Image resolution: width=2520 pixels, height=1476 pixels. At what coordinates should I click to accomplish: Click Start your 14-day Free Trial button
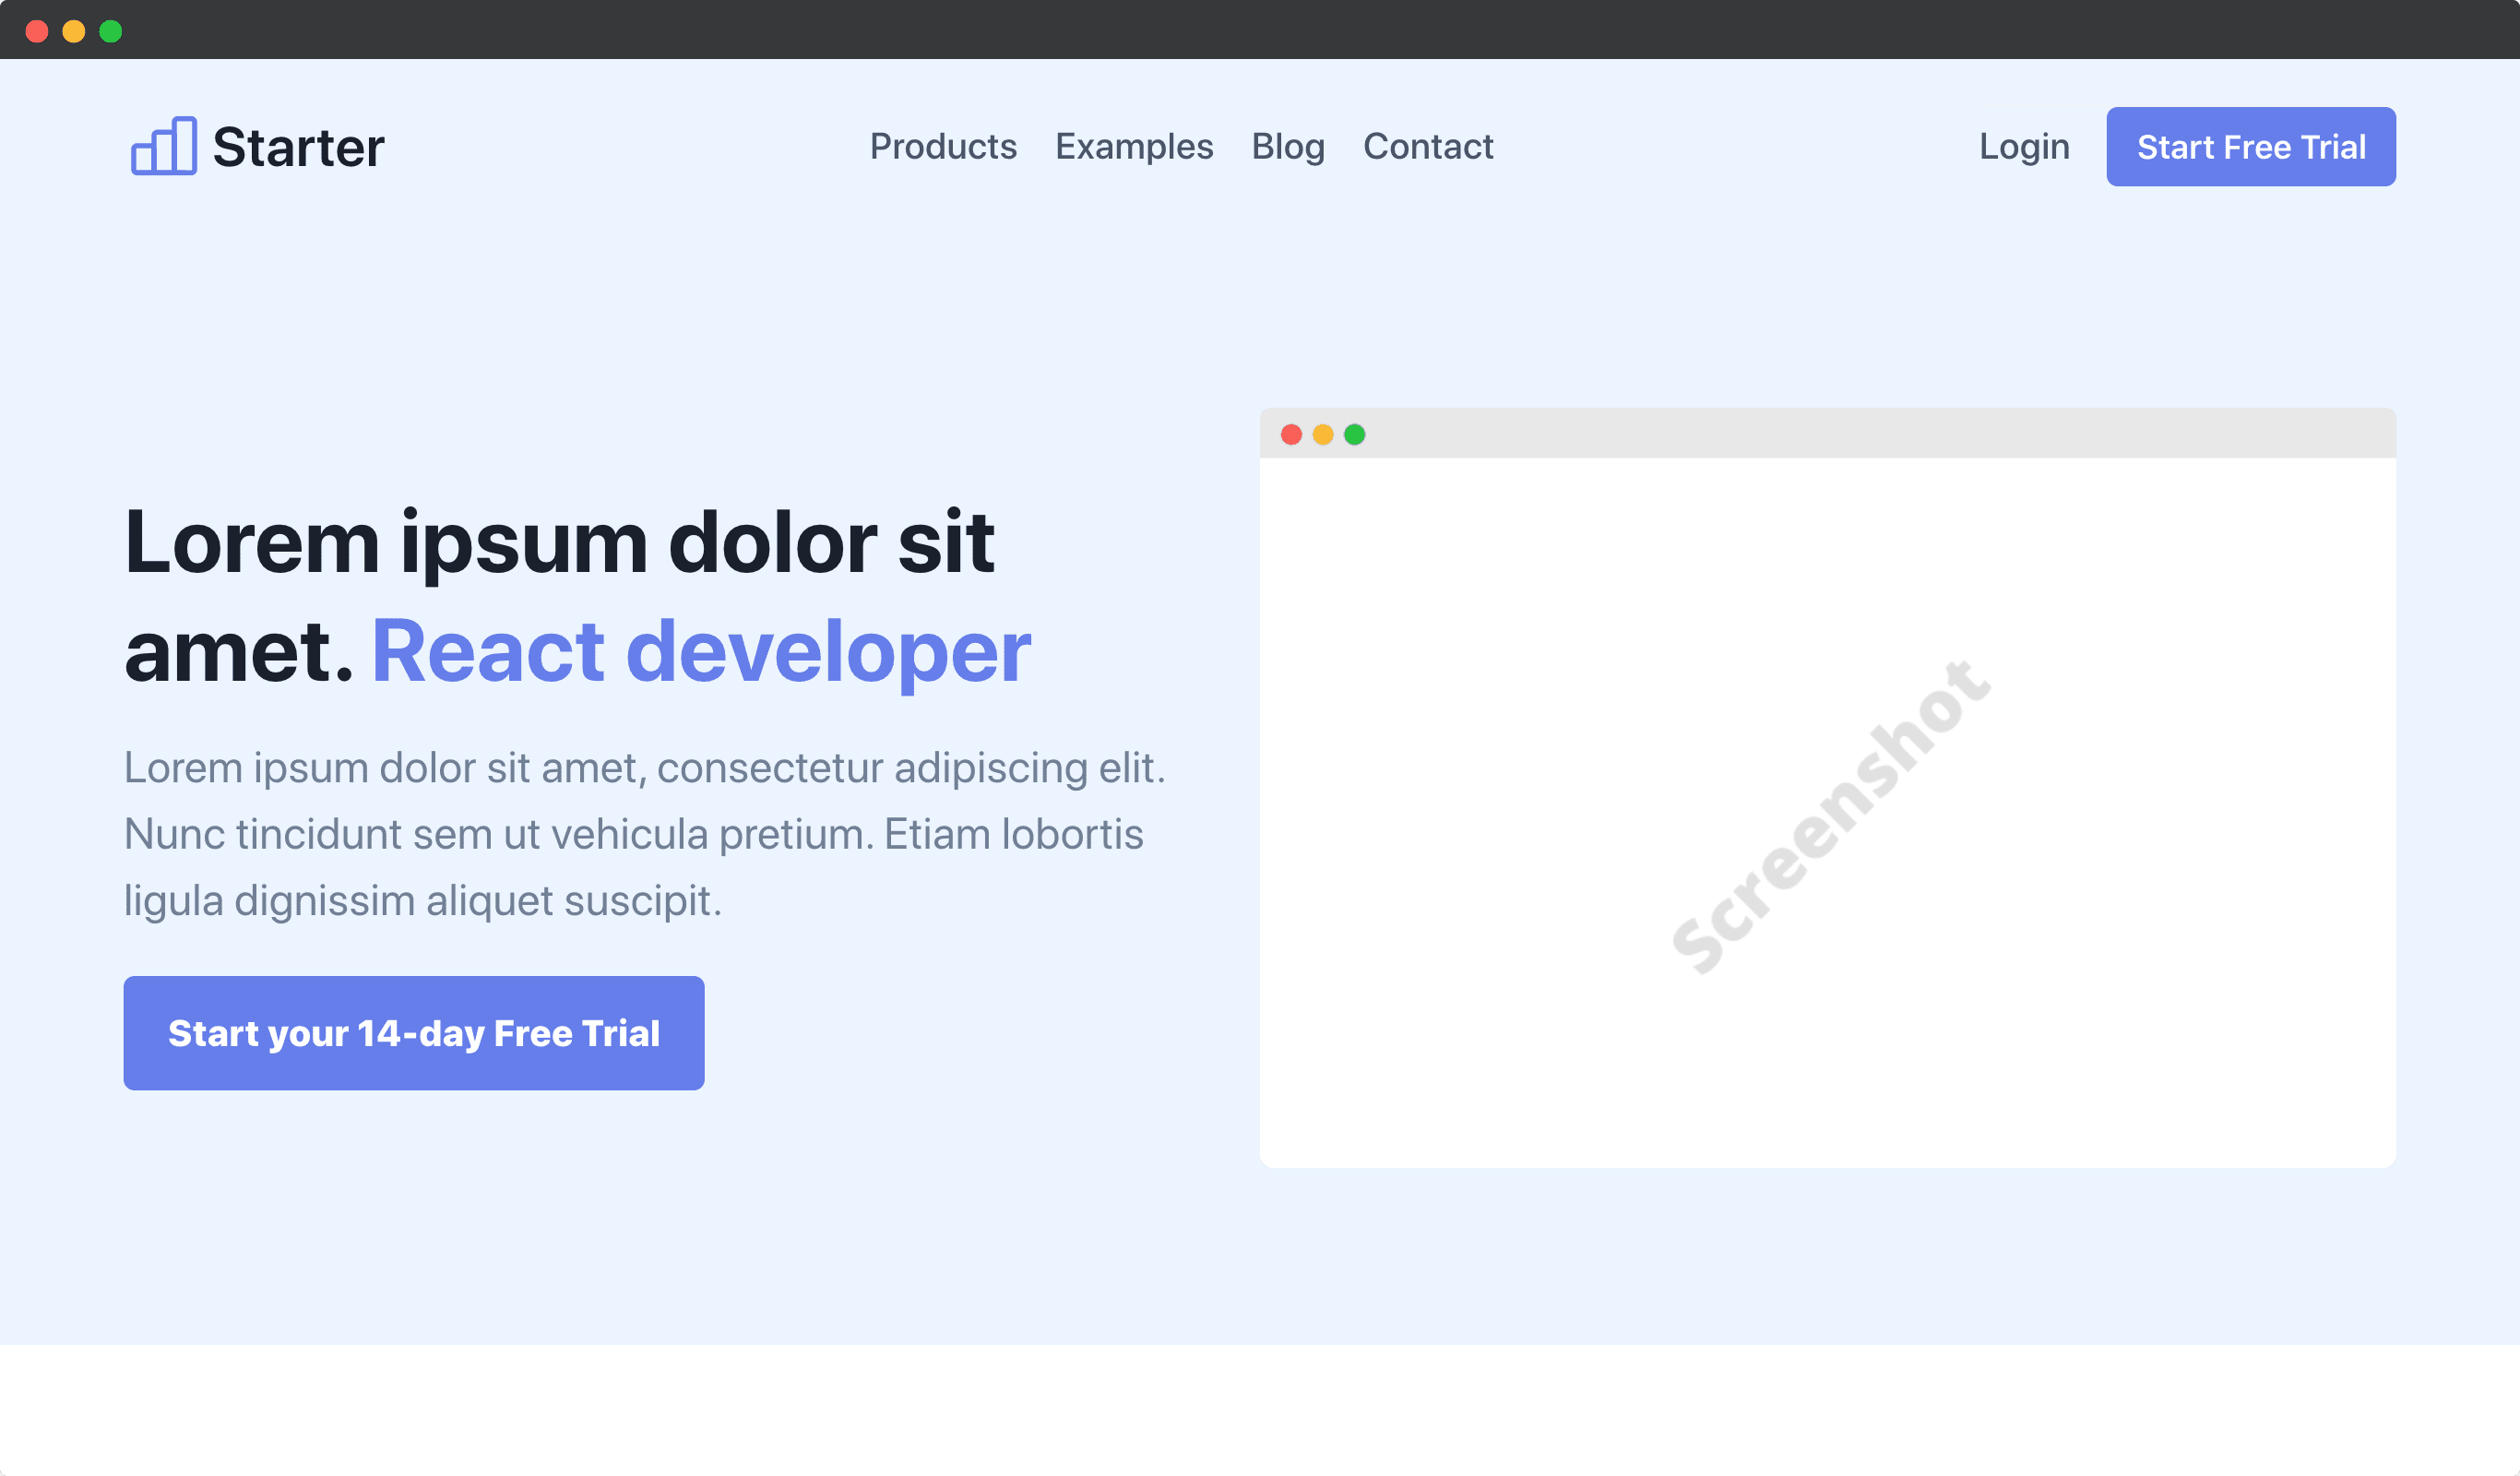point(414,1033)
